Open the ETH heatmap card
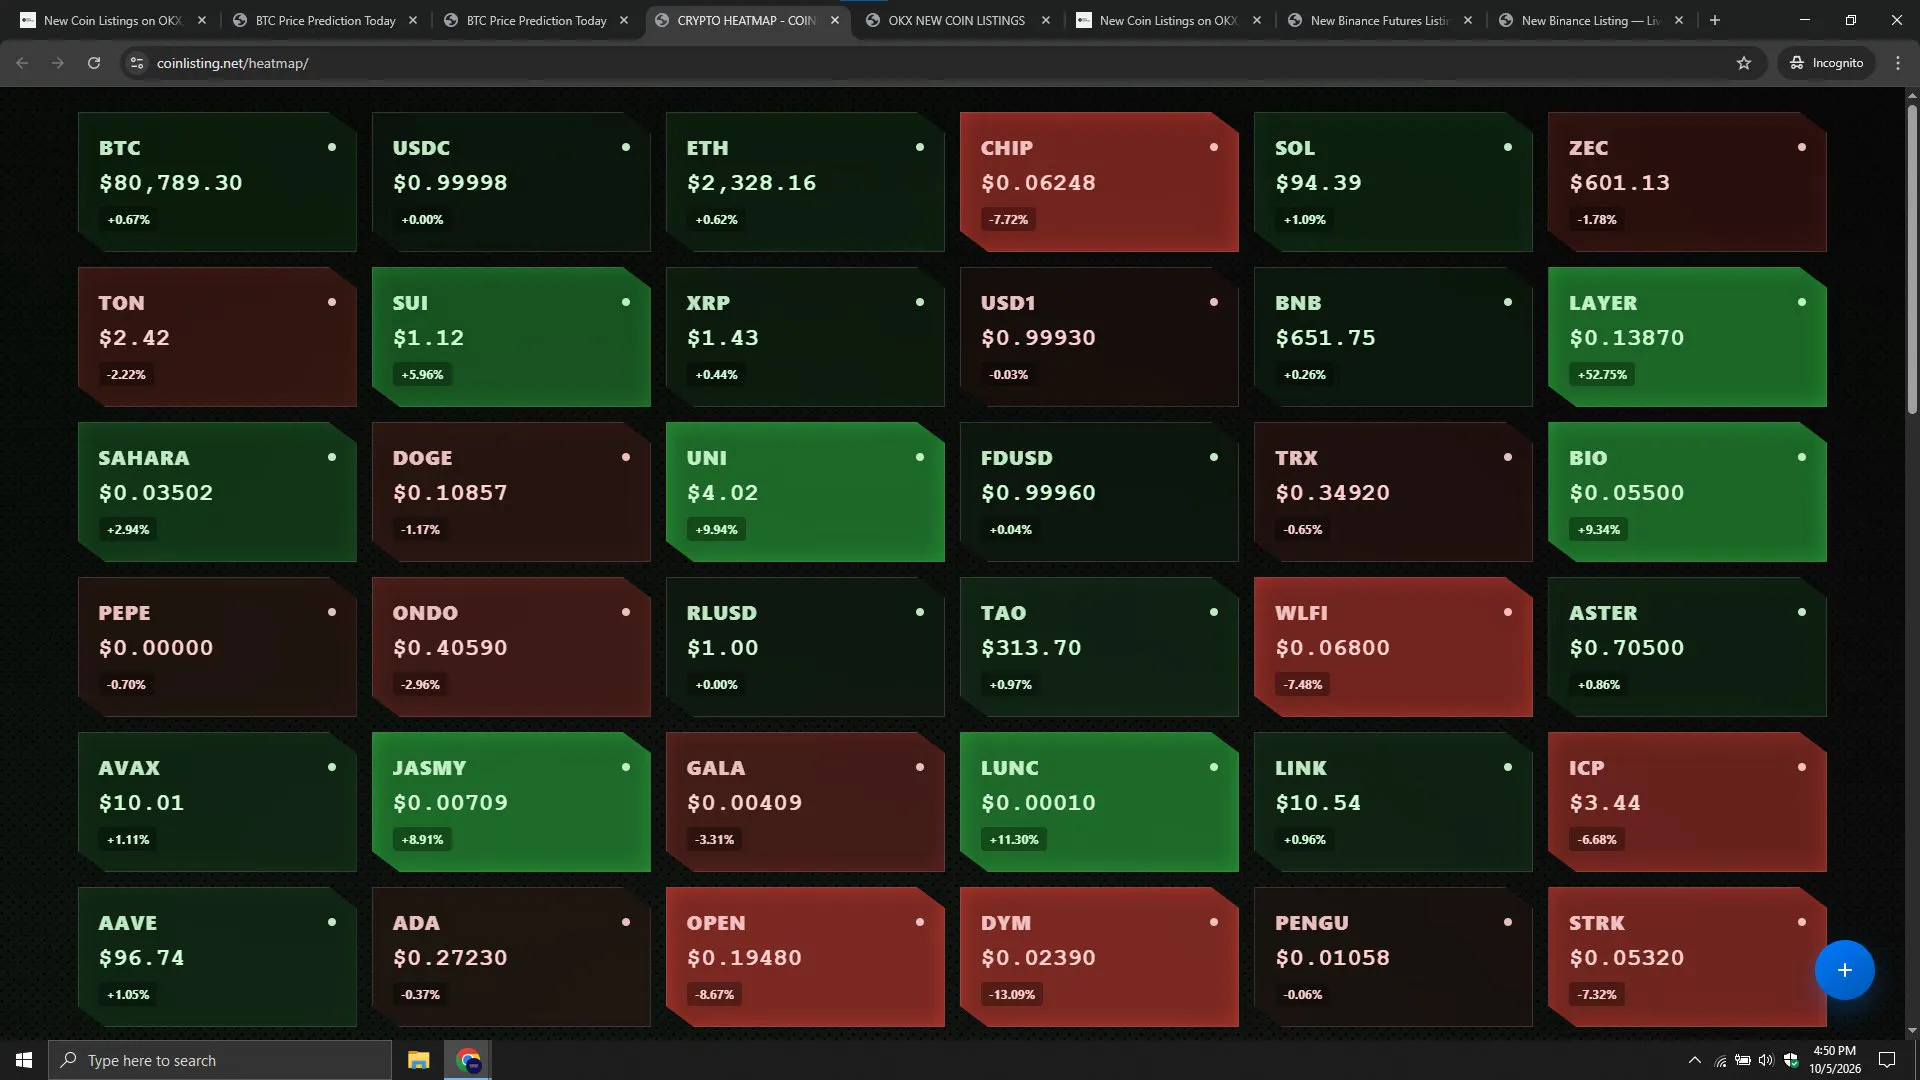The image size is (1920, 1080). [805, 182]
